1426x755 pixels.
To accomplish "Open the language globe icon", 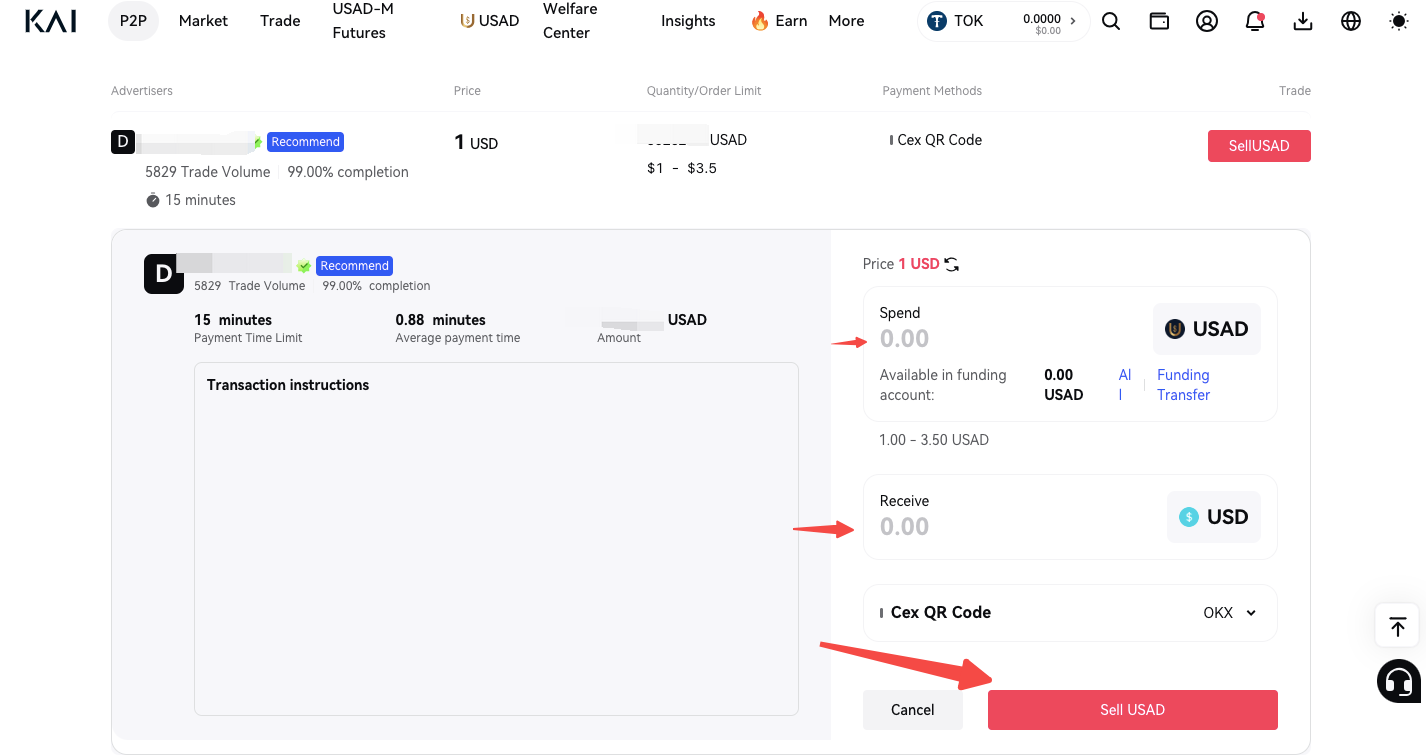I will pos(1351,21).
